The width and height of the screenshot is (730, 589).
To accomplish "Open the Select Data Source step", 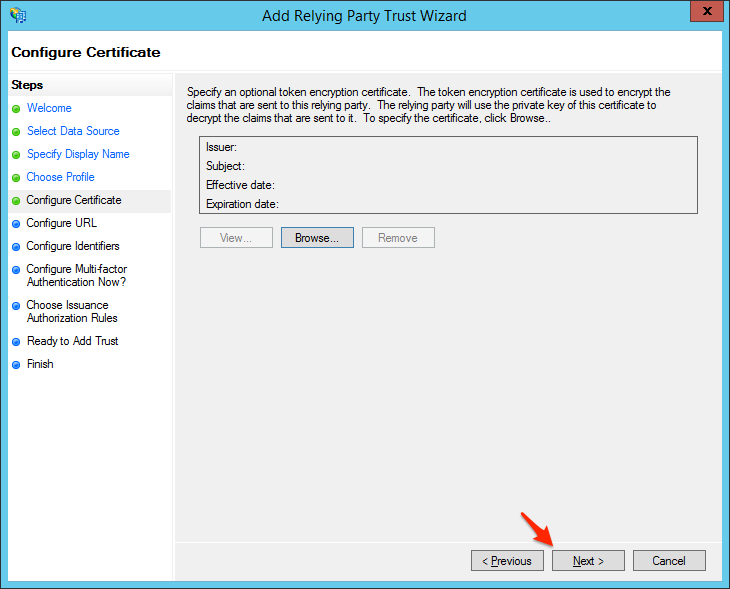I will tap(73, 131).
